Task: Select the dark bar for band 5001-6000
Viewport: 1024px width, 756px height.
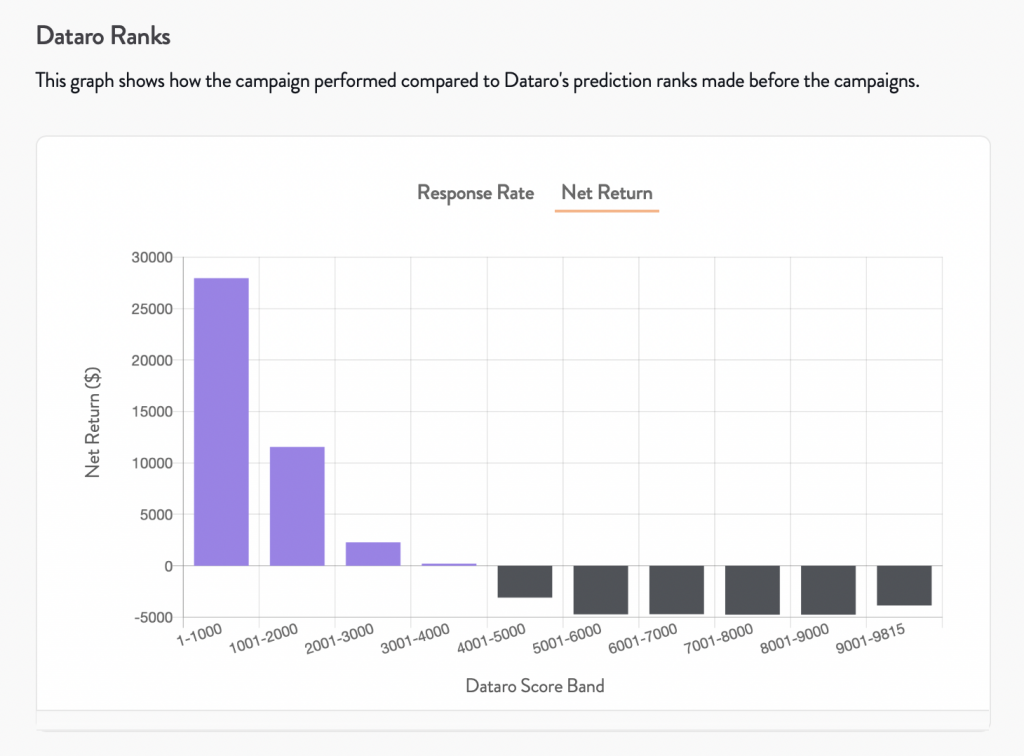Action: coord(601,589)
